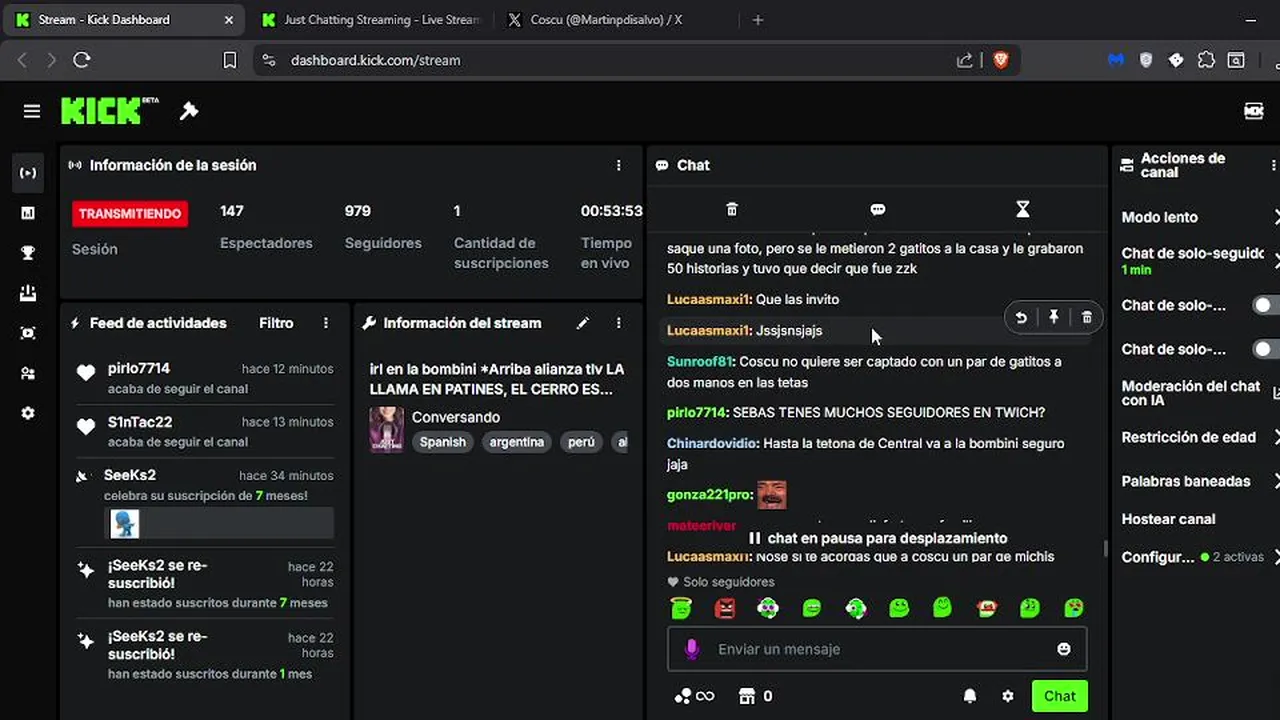
Task: Open the community users icon in sidebar
Action: tap(28, 373)
